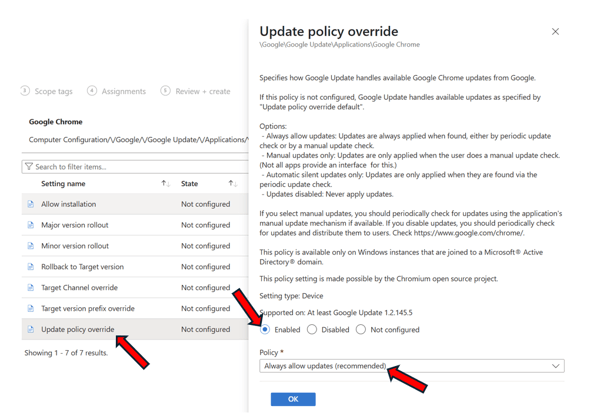The width and height of the screenshot is (600, 413).
Task: Click the step 4 circle icon
Action: 92,91
